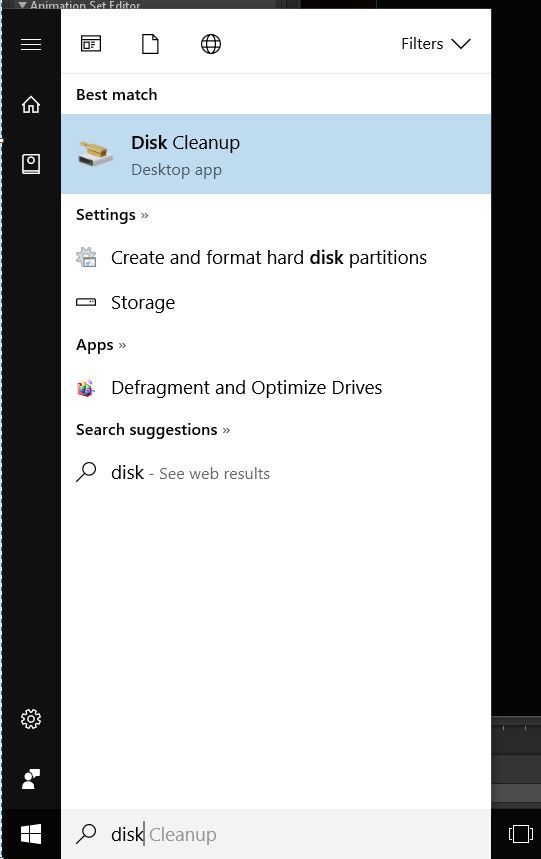Select the Feedback person icon
Screen dimensions: 541x859
coord(31,779)
